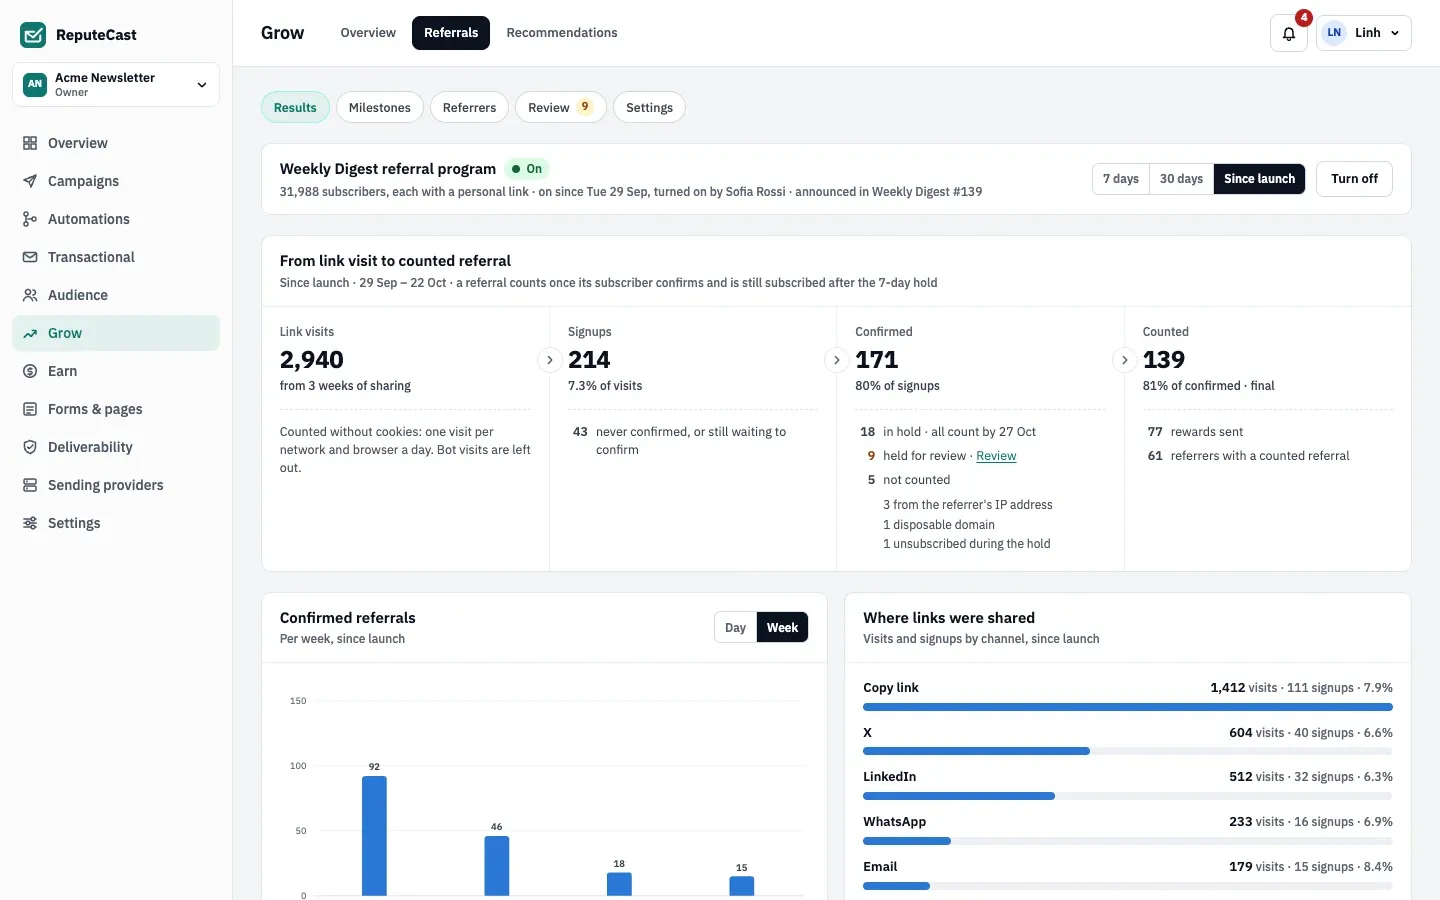Open the Referrals tab
This screenshot has height=900, width=1440.
point(451,33)
